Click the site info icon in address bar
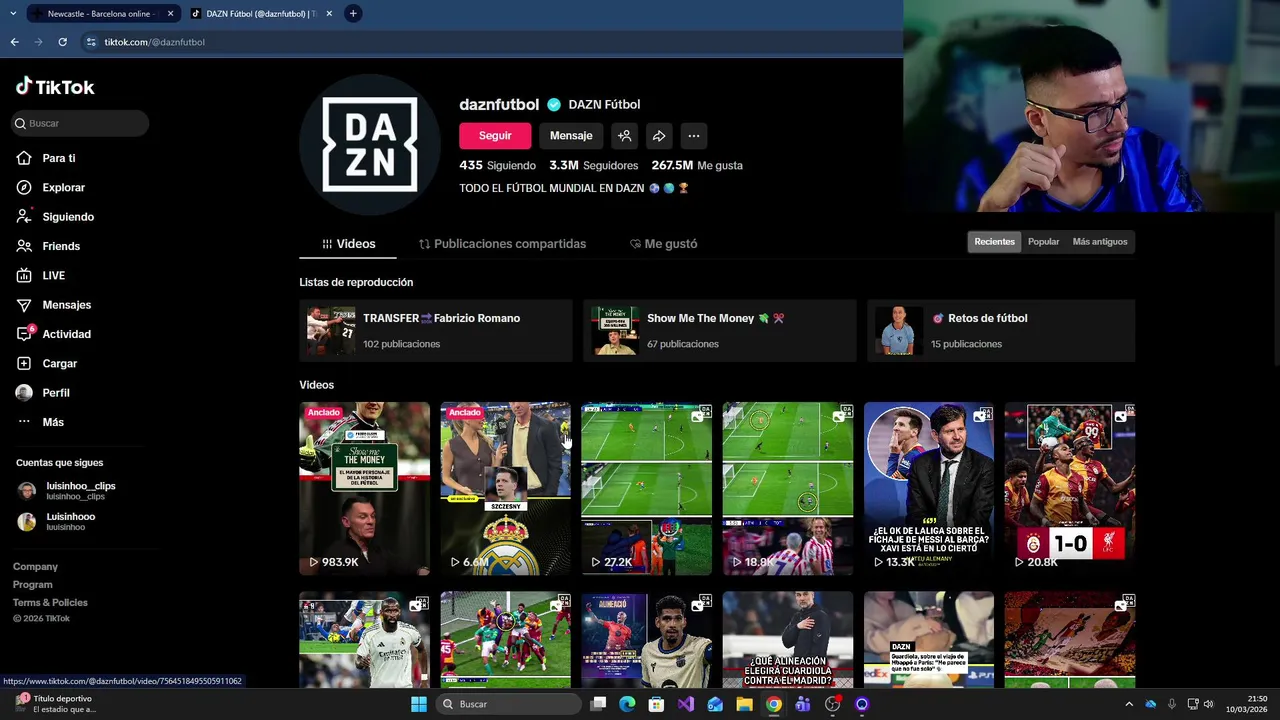The width and height of the screenshot is (1280, 720). click(x=91, y=42)
